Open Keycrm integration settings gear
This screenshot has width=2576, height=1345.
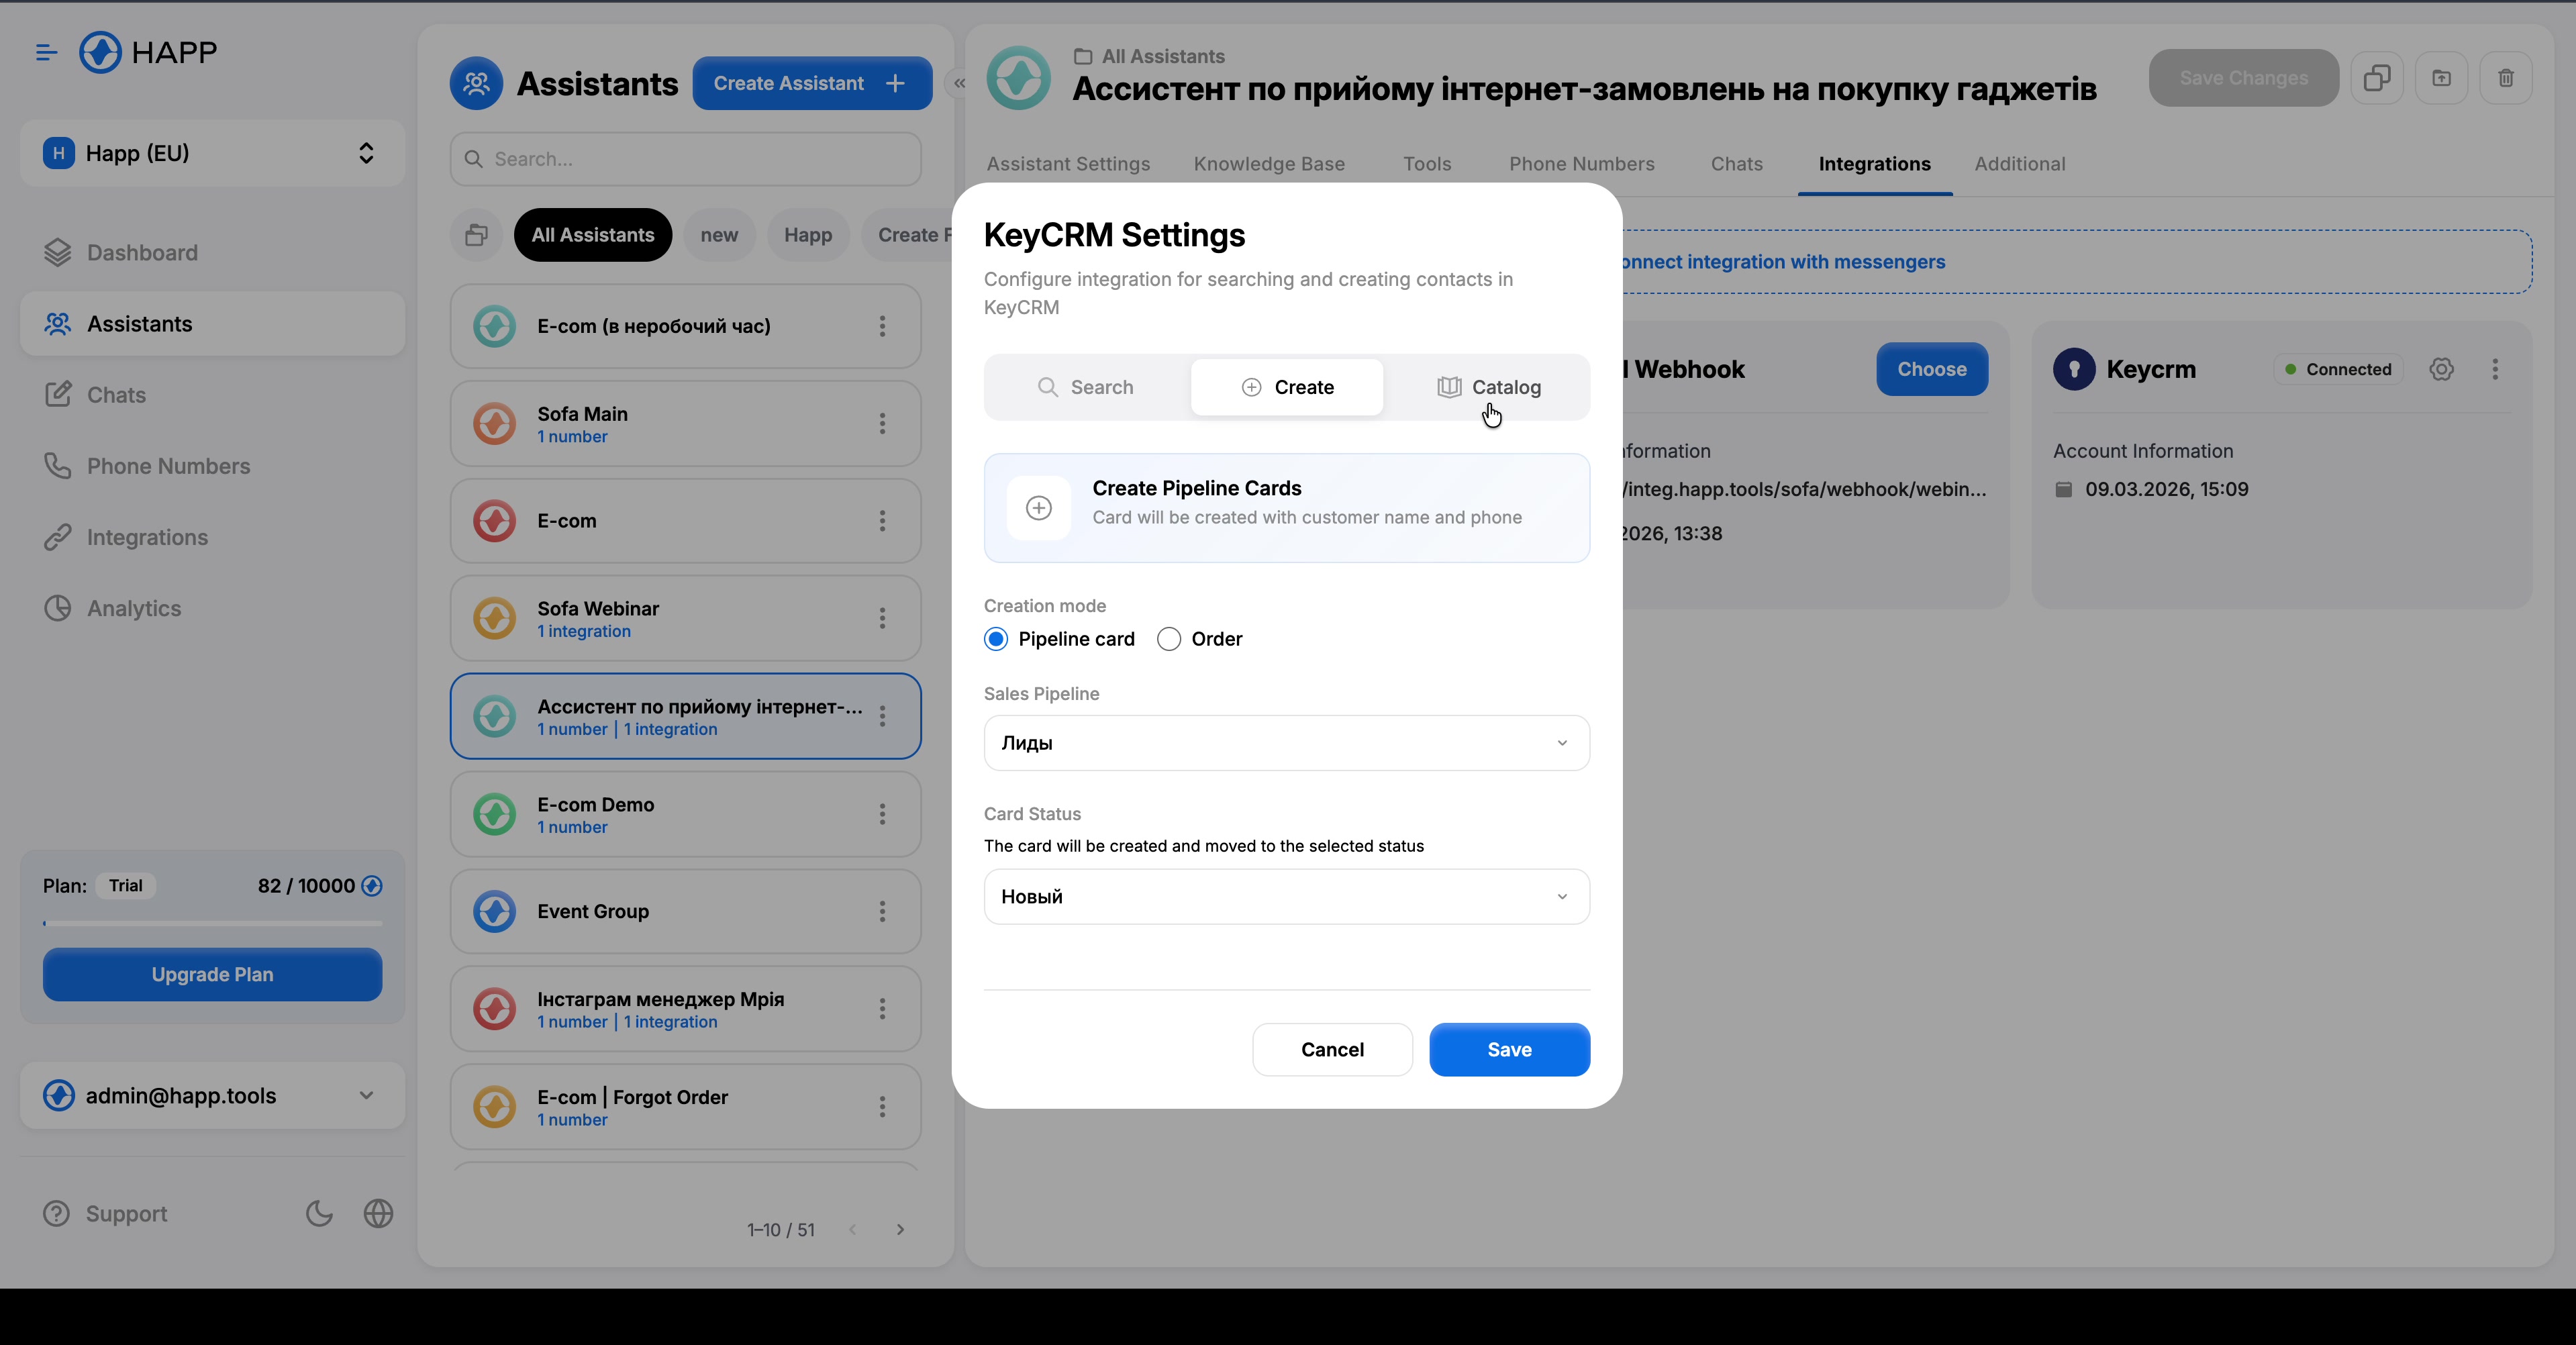(x=2442, y=369)
